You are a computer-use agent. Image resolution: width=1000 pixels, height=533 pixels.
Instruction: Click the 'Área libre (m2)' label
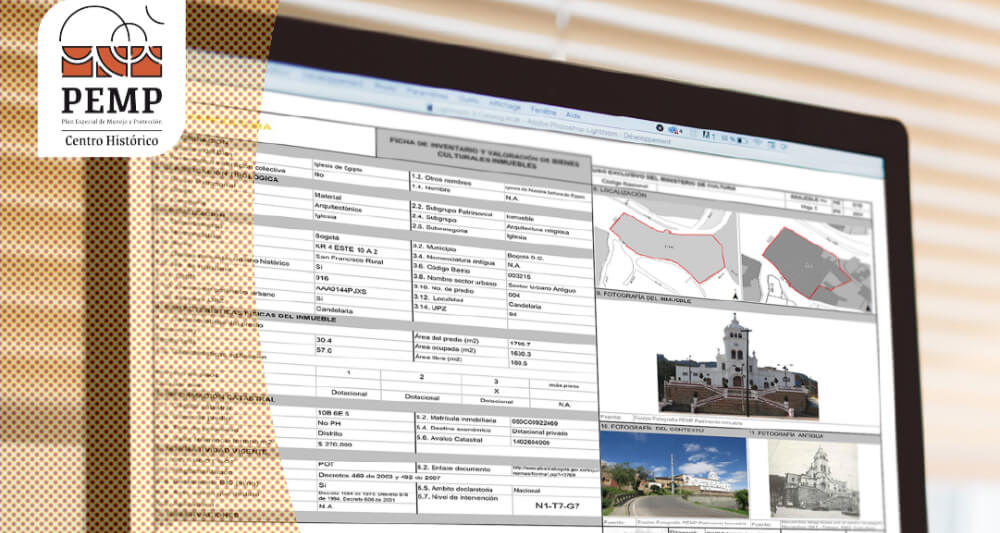[438, 358]
